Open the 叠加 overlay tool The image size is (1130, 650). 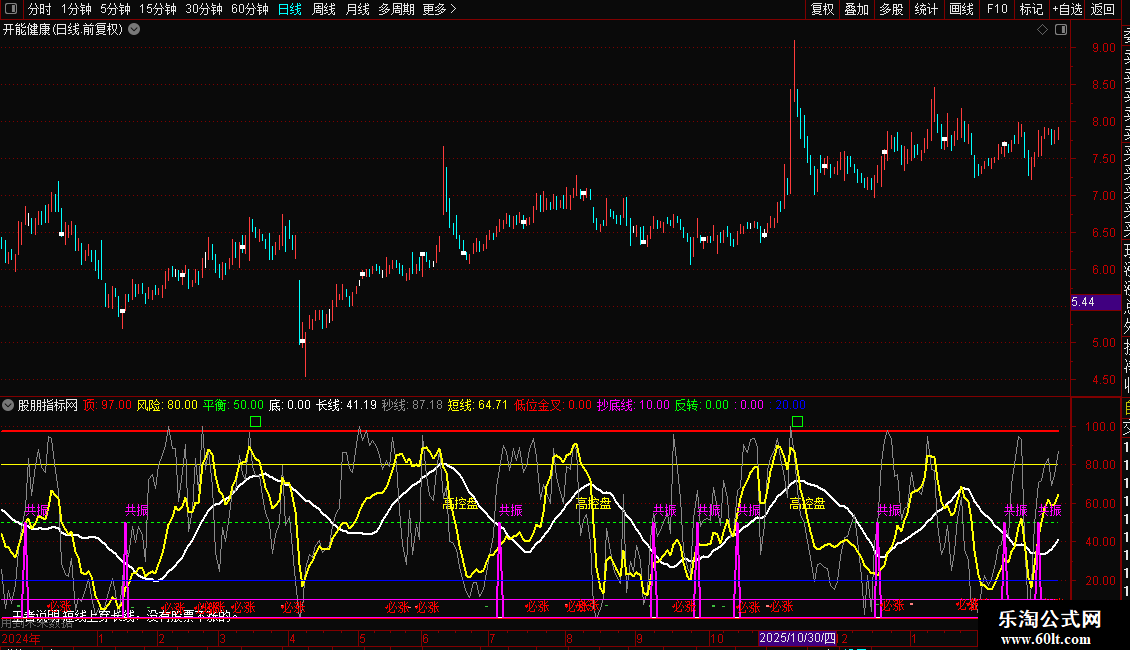[856, 9]
